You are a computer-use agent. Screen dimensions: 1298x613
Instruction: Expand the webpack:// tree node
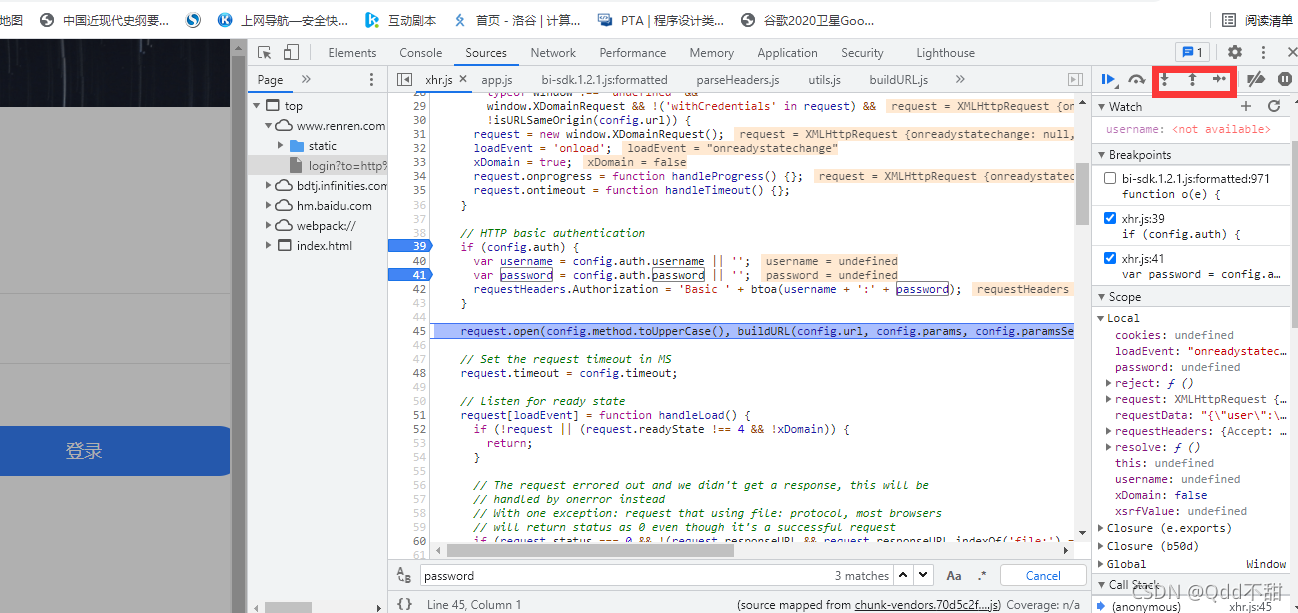268,226
